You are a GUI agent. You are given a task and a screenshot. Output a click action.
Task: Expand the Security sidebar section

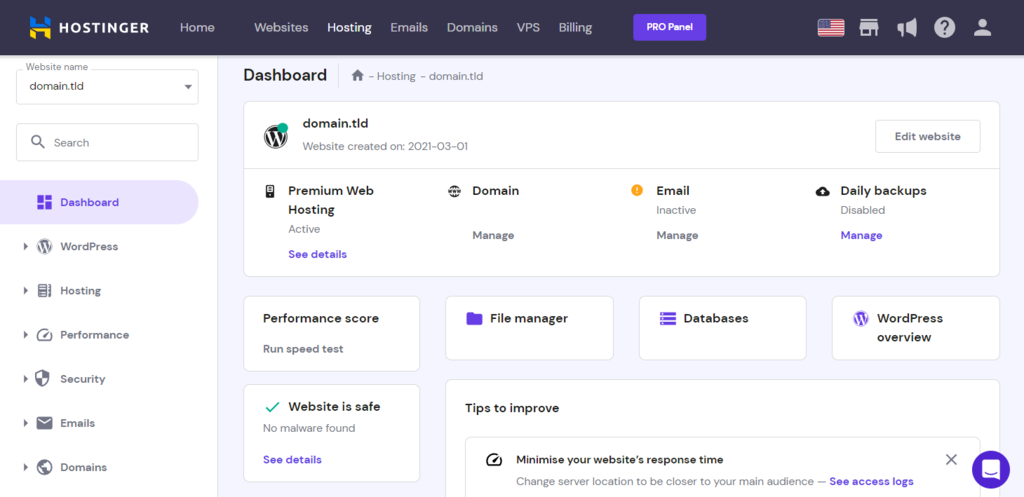[x=82, y=379]
